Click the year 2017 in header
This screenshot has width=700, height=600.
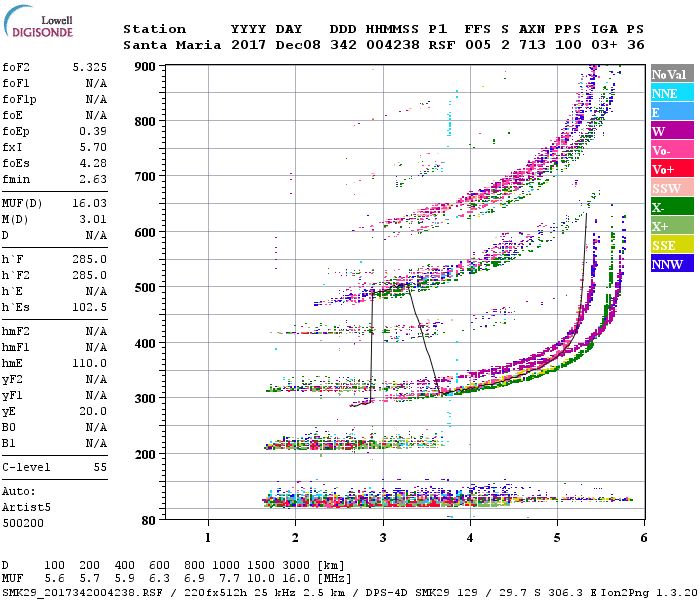pos(248,45)
